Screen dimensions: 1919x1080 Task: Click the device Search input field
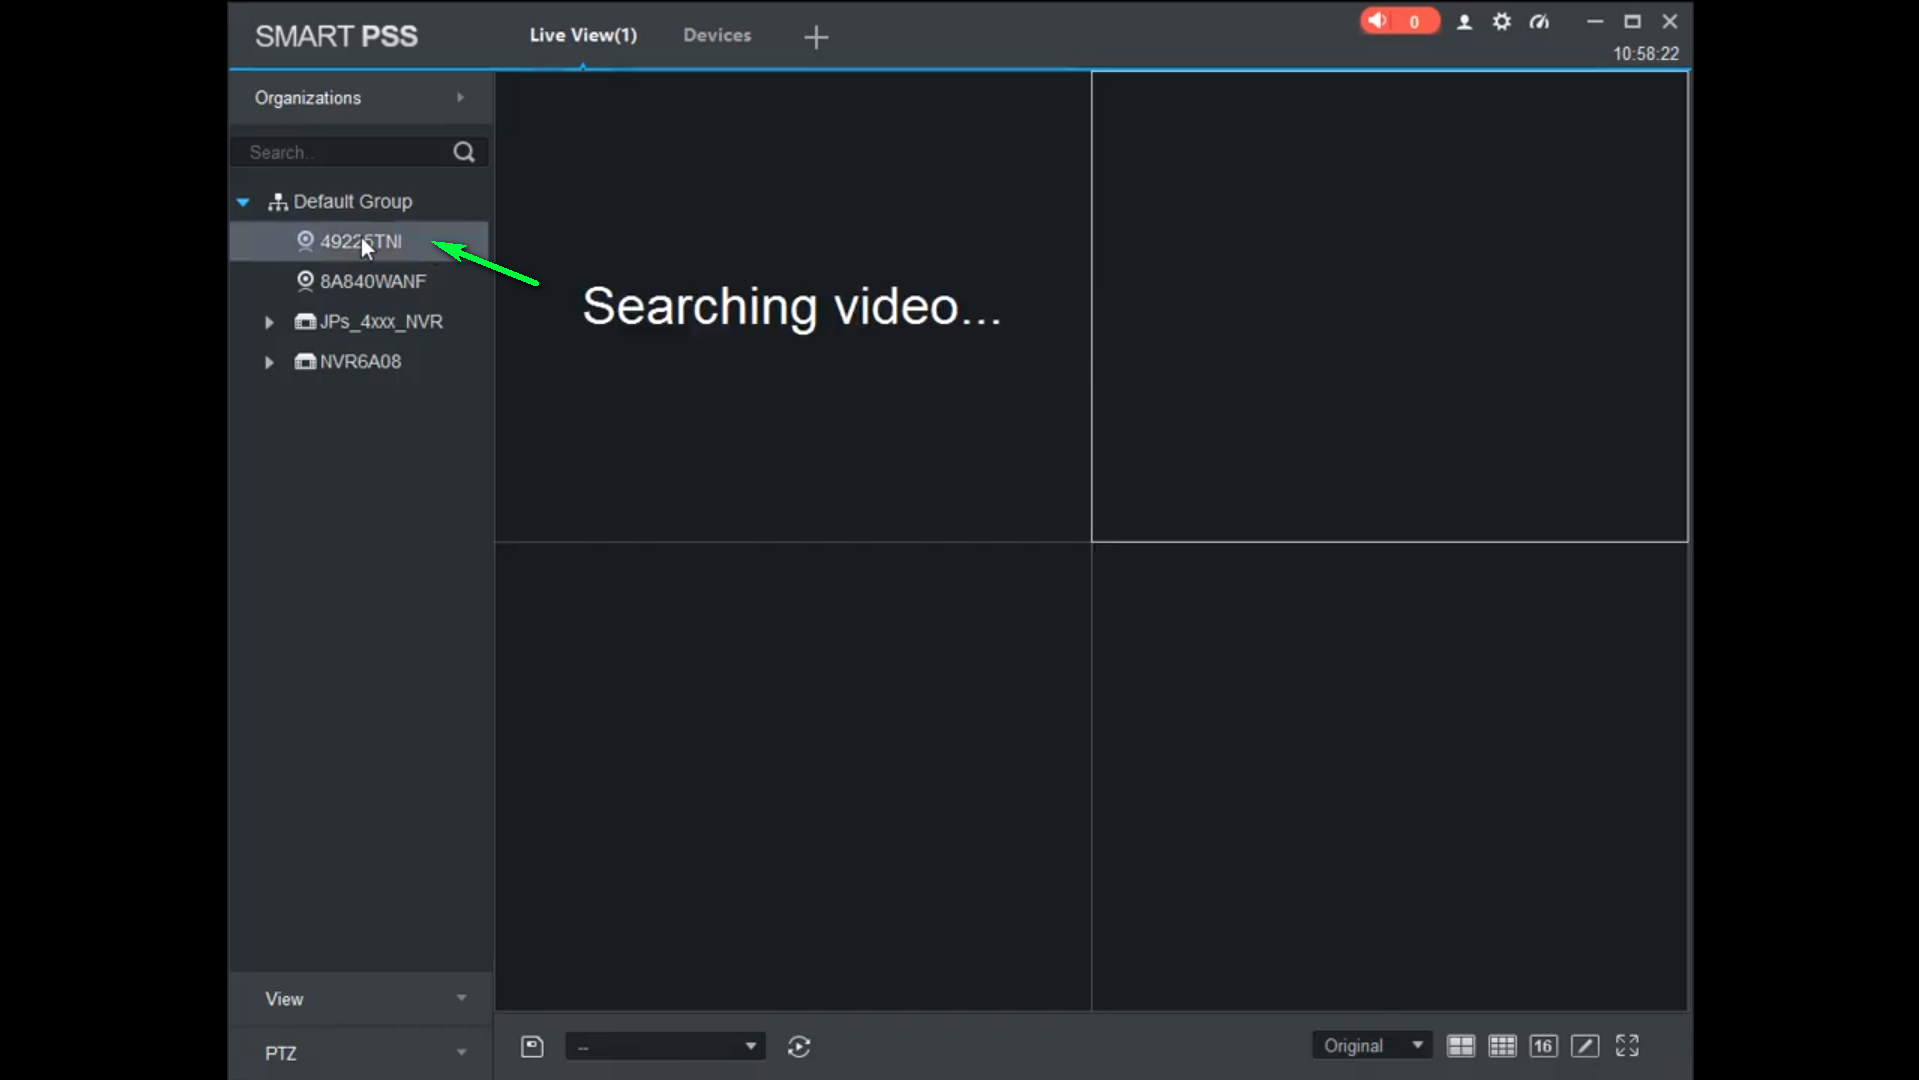coord(340,152)
